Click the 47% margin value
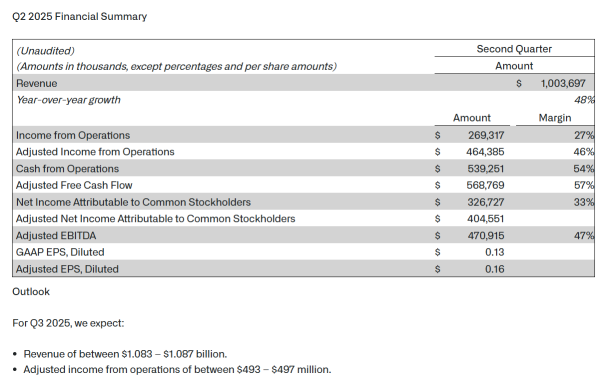 click(x=584, y=236)
